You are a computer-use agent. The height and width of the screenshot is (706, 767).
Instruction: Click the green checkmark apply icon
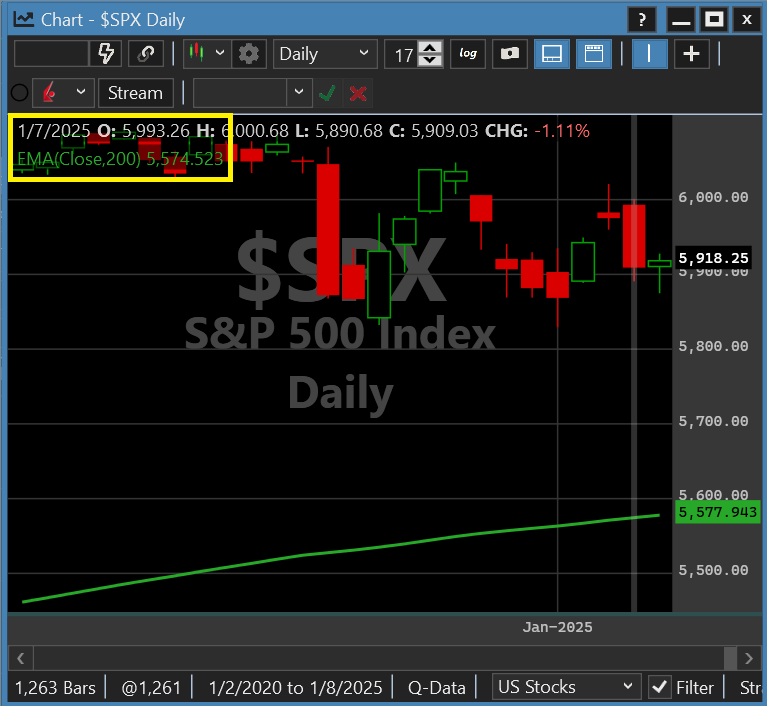(327, 92)
